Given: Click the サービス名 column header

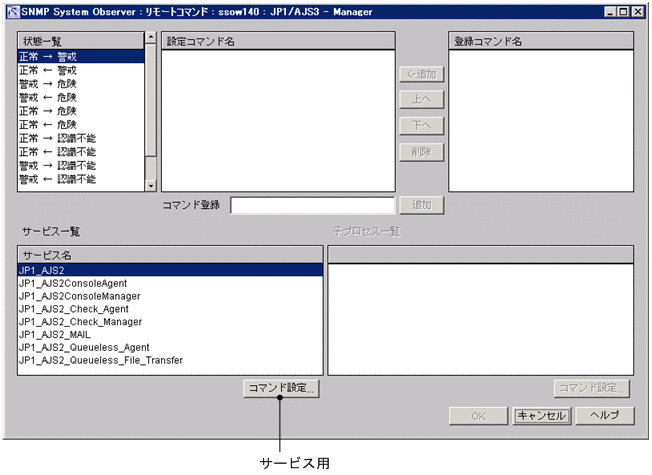Looking at the screenshot, I should pyautogui.click(x=170, y=255).
